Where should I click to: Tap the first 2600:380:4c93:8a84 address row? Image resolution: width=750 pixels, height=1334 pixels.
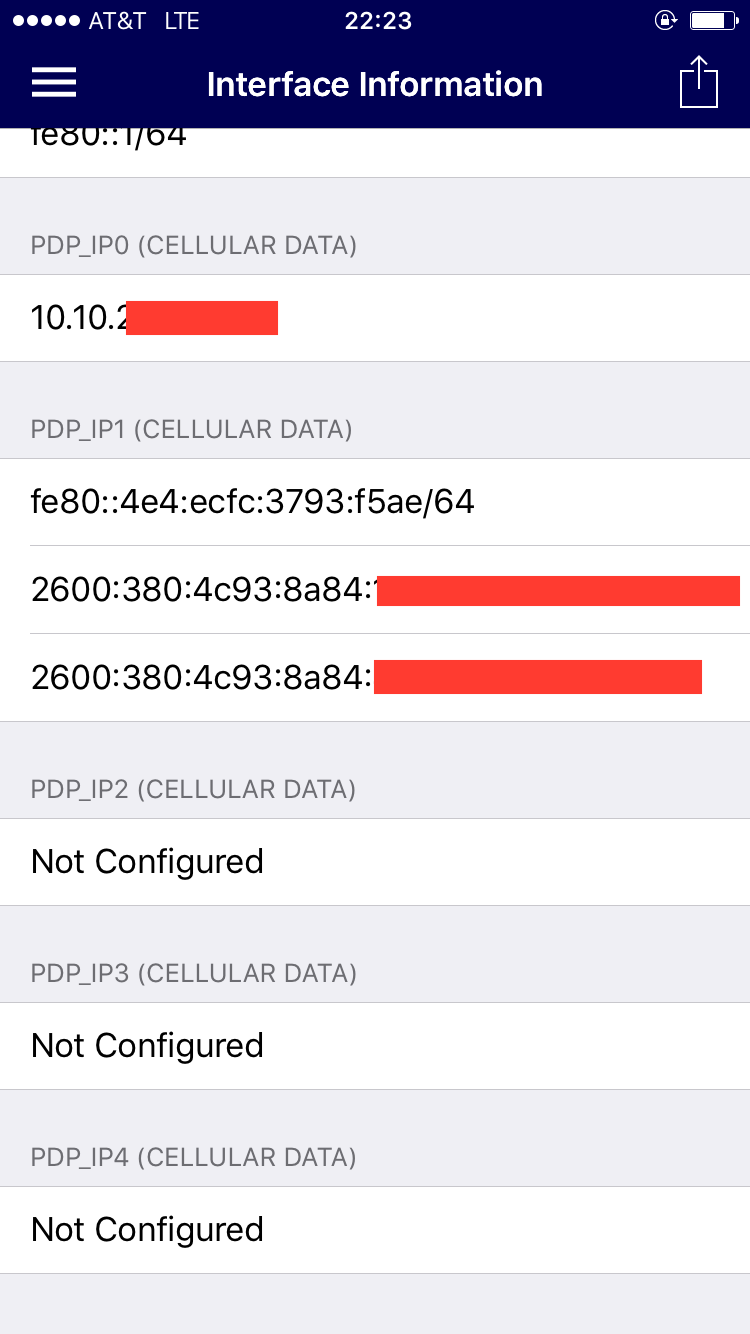[x=374, y=590]
